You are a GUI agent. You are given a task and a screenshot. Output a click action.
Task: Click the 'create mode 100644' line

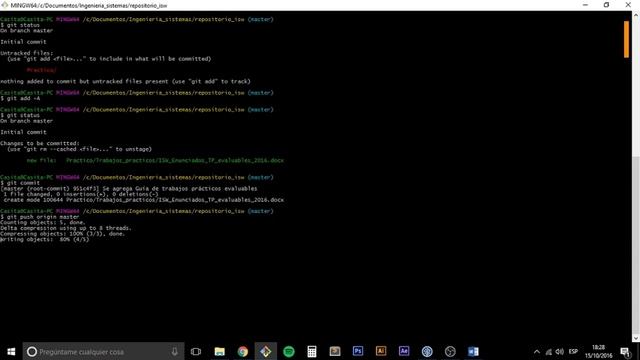click(x=143, y=200)
